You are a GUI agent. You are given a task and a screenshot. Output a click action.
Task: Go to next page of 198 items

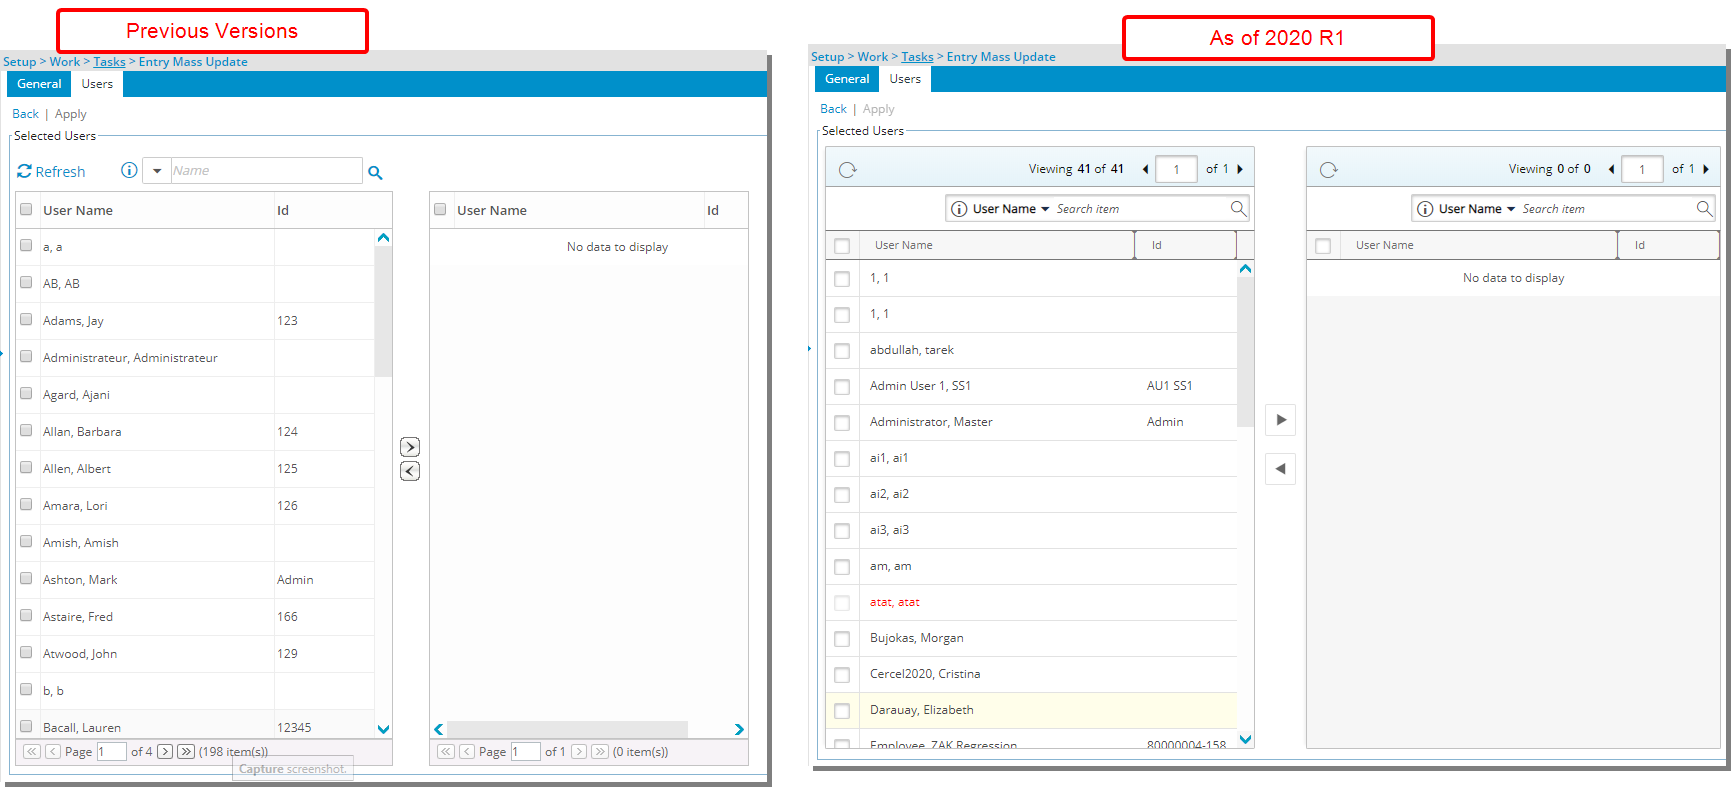click(165, 751)
